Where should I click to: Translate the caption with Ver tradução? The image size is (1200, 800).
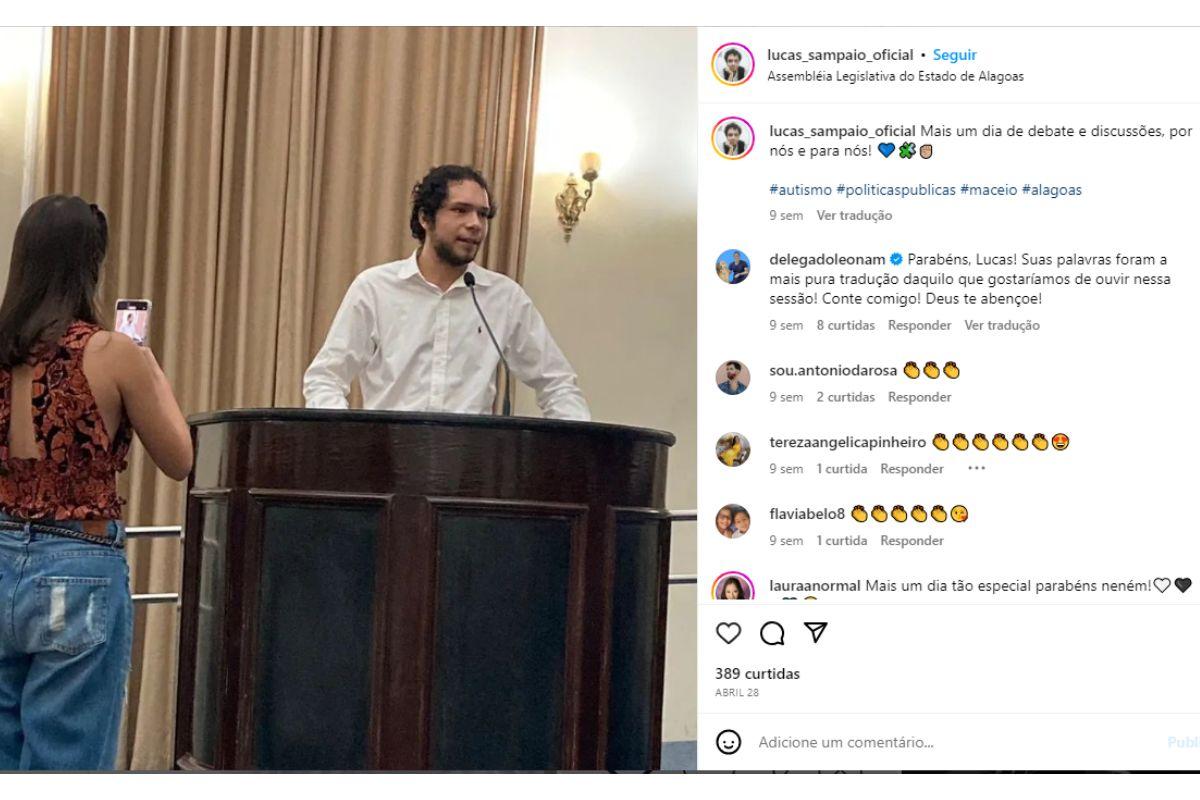click(x=854, y=215)
